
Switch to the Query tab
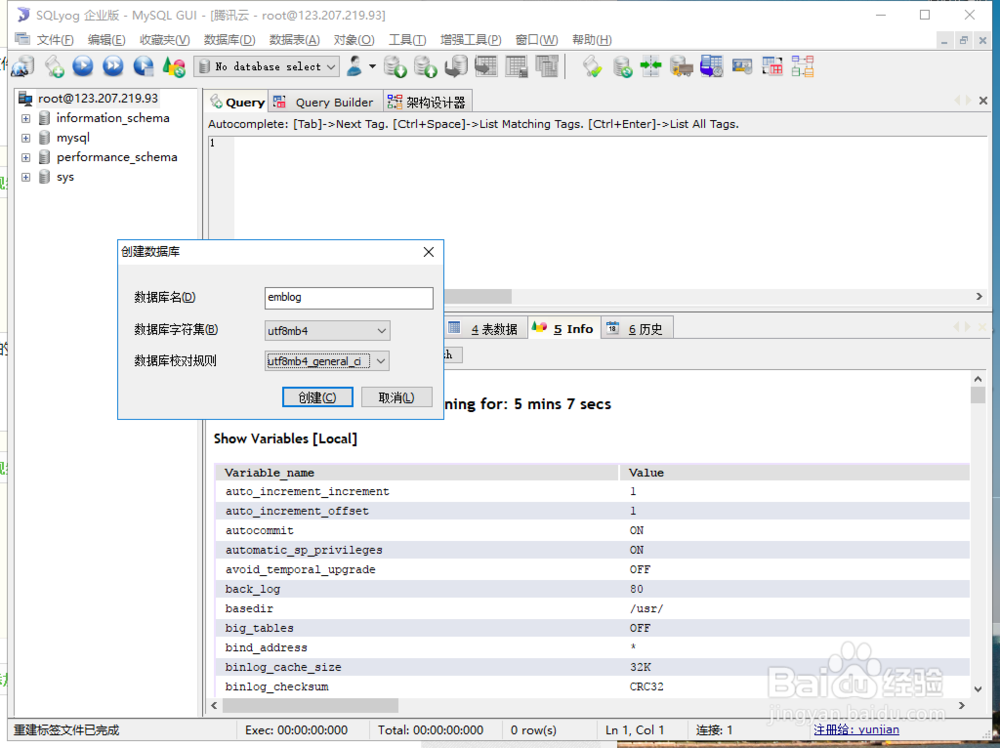click(x=237, y=102)
